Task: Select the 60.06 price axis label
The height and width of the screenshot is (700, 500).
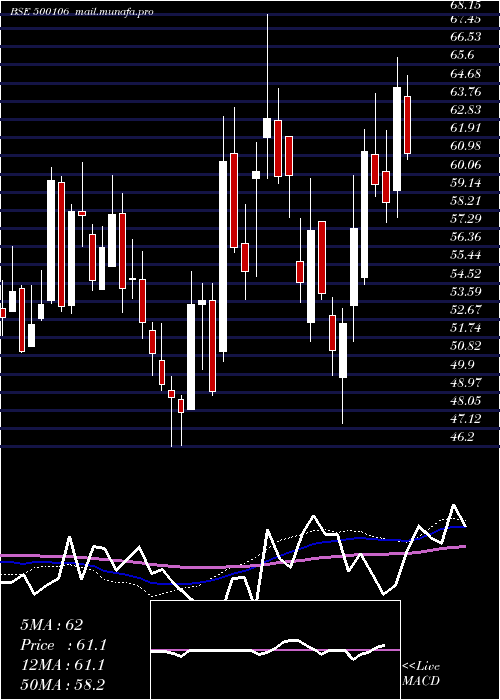Action: tap(466, 164)
